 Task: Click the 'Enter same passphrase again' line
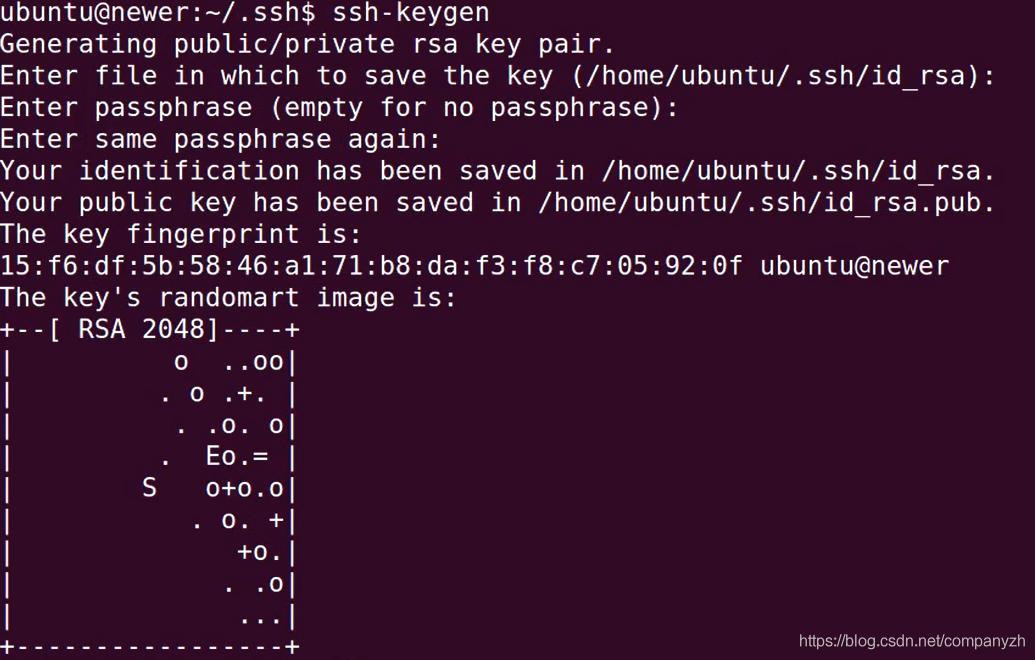click(x=220, y=140)
